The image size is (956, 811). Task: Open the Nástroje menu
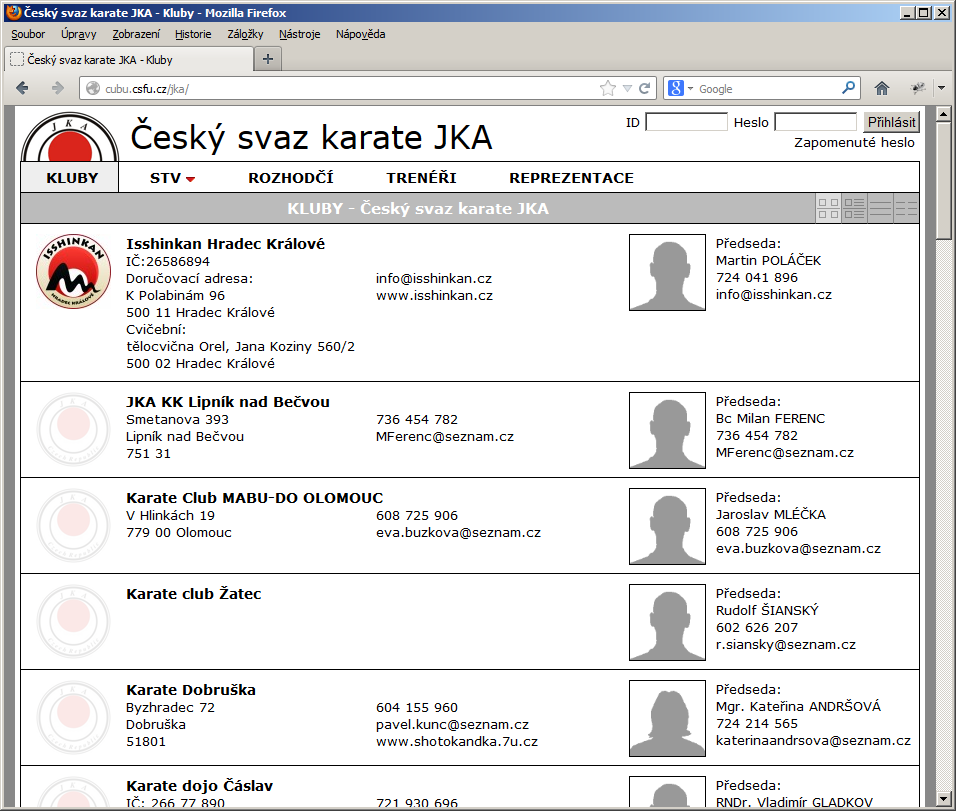[299, 34]
